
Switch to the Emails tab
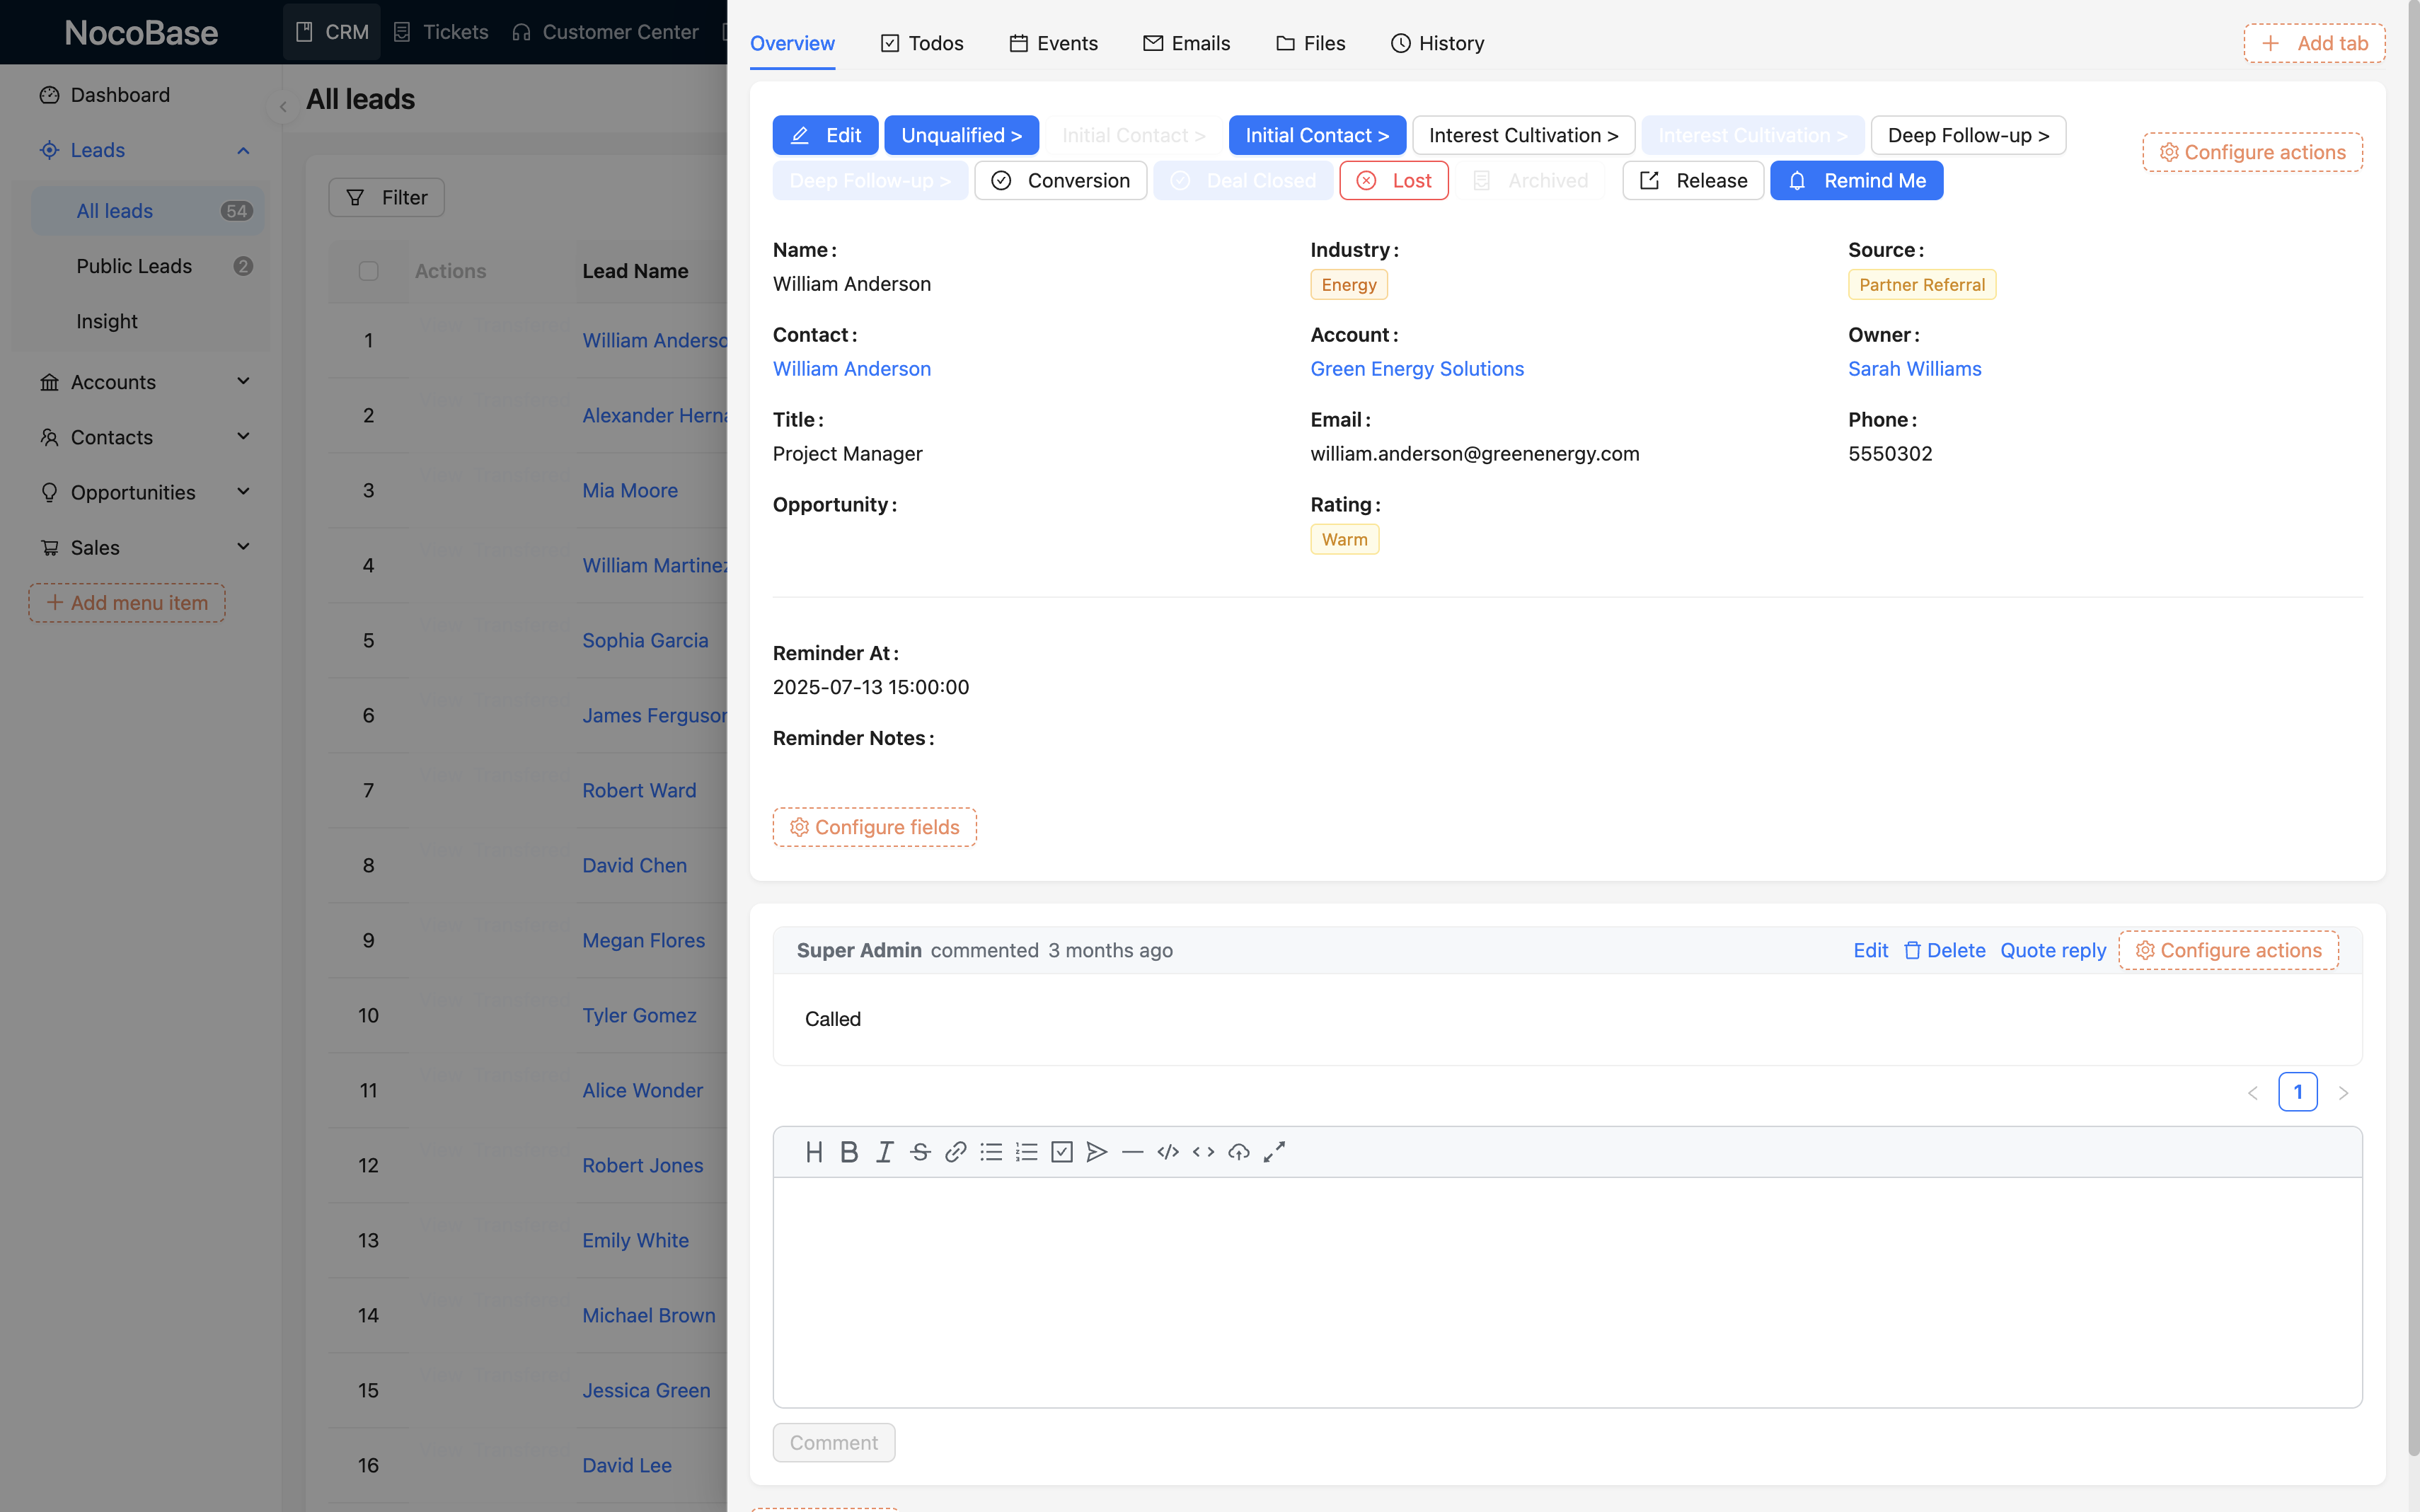pyautogui.click(x=1186, y=43)
